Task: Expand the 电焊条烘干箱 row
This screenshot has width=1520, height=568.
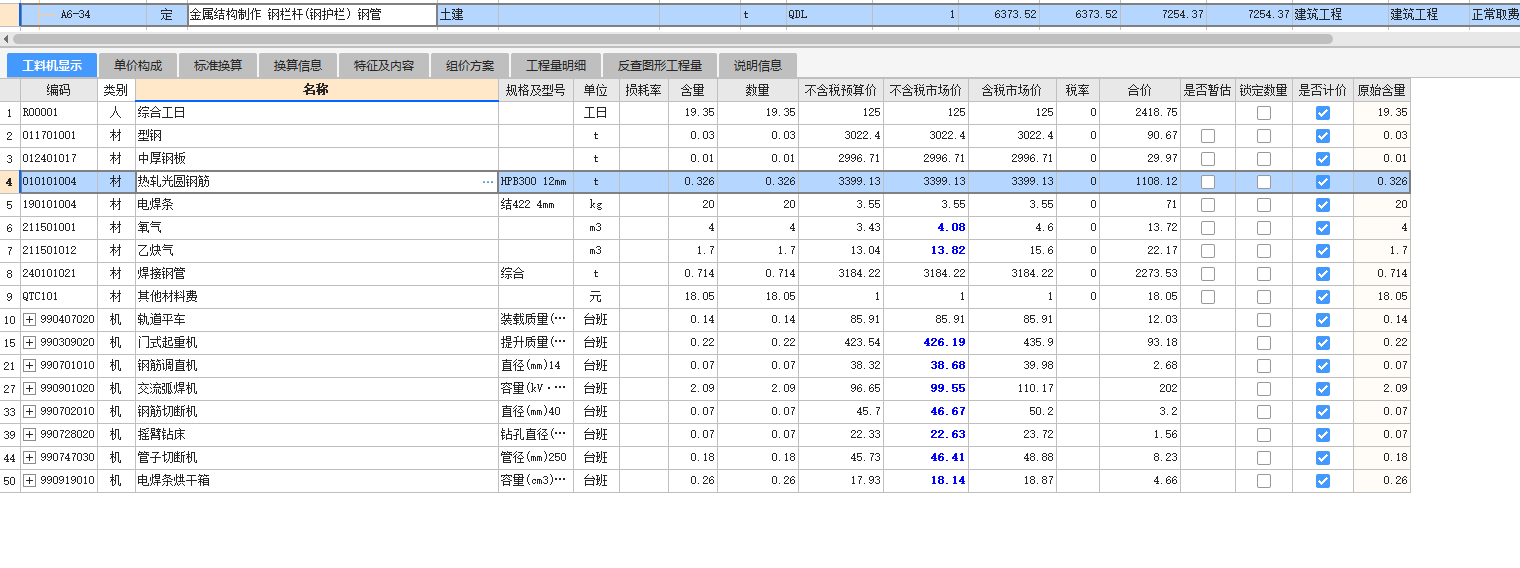Action: (x=29, y=481)
